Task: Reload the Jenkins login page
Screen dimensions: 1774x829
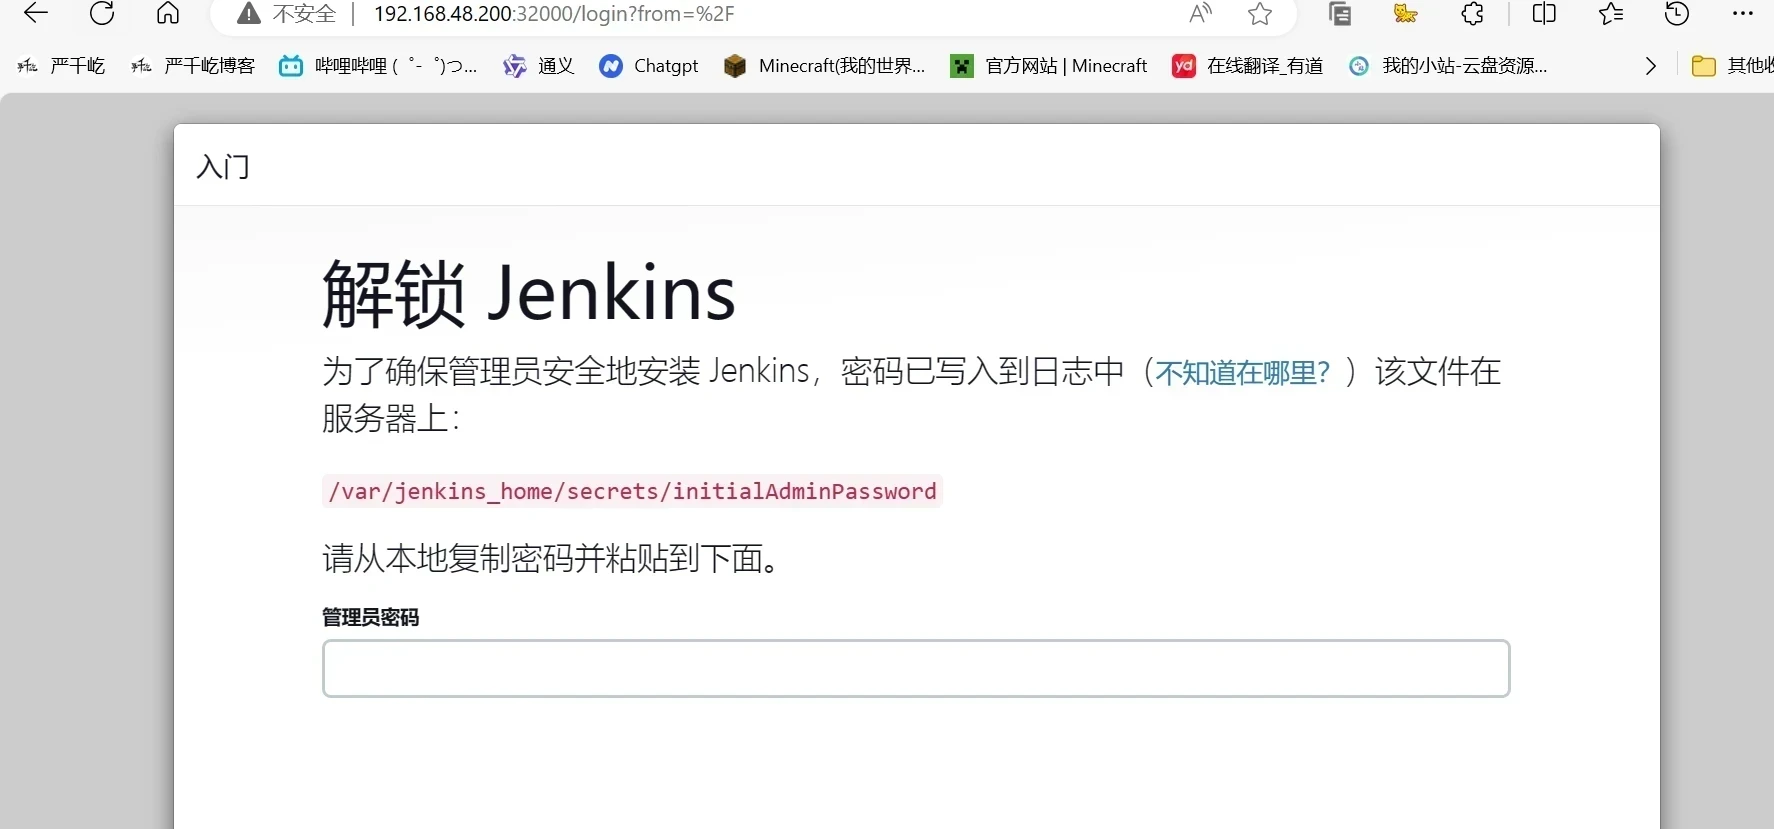Action: [x=102, y=14]
